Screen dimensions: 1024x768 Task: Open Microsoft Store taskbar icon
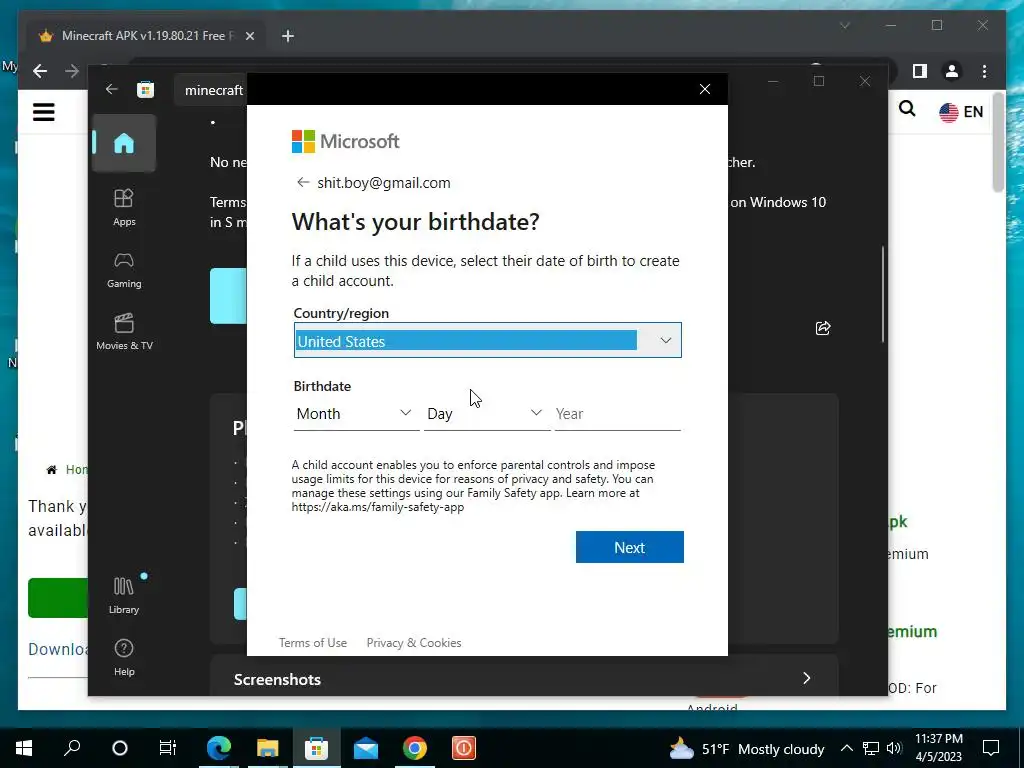click(x=317, y=748)
